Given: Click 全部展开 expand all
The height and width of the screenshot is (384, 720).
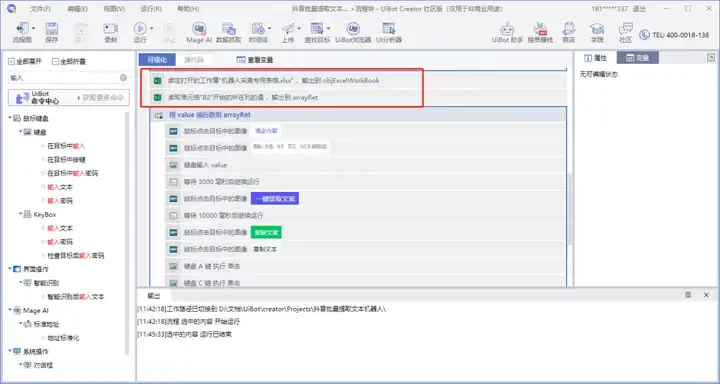Looking at the screenshot, I should (x=25, y=62).
